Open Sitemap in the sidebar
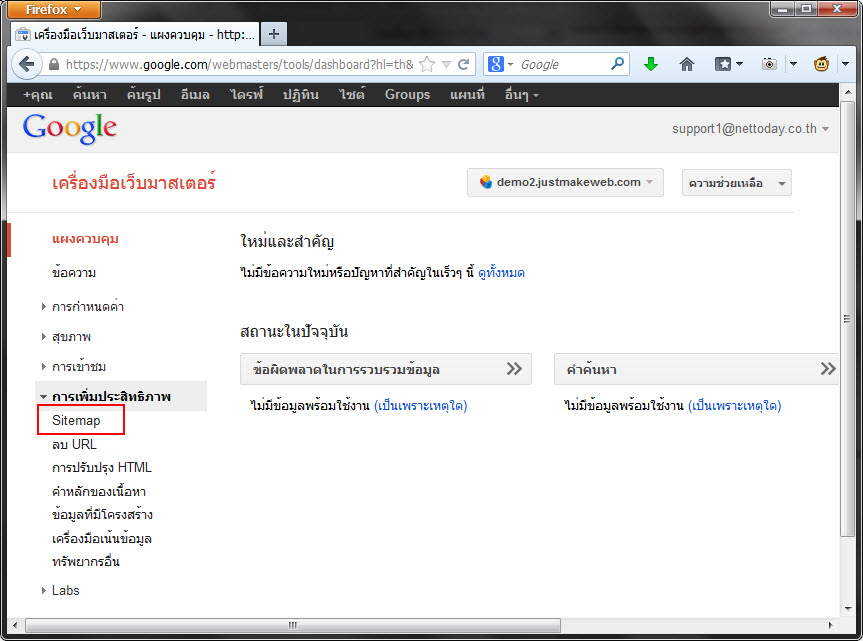 (76, 420)
